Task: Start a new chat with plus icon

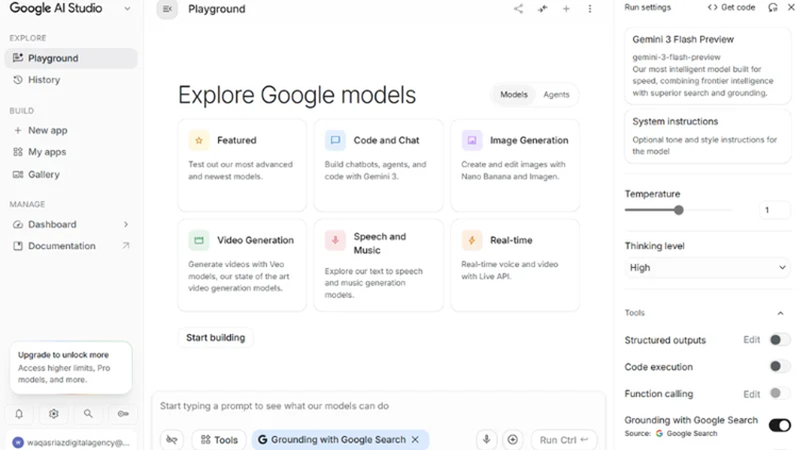Action: 566,9
